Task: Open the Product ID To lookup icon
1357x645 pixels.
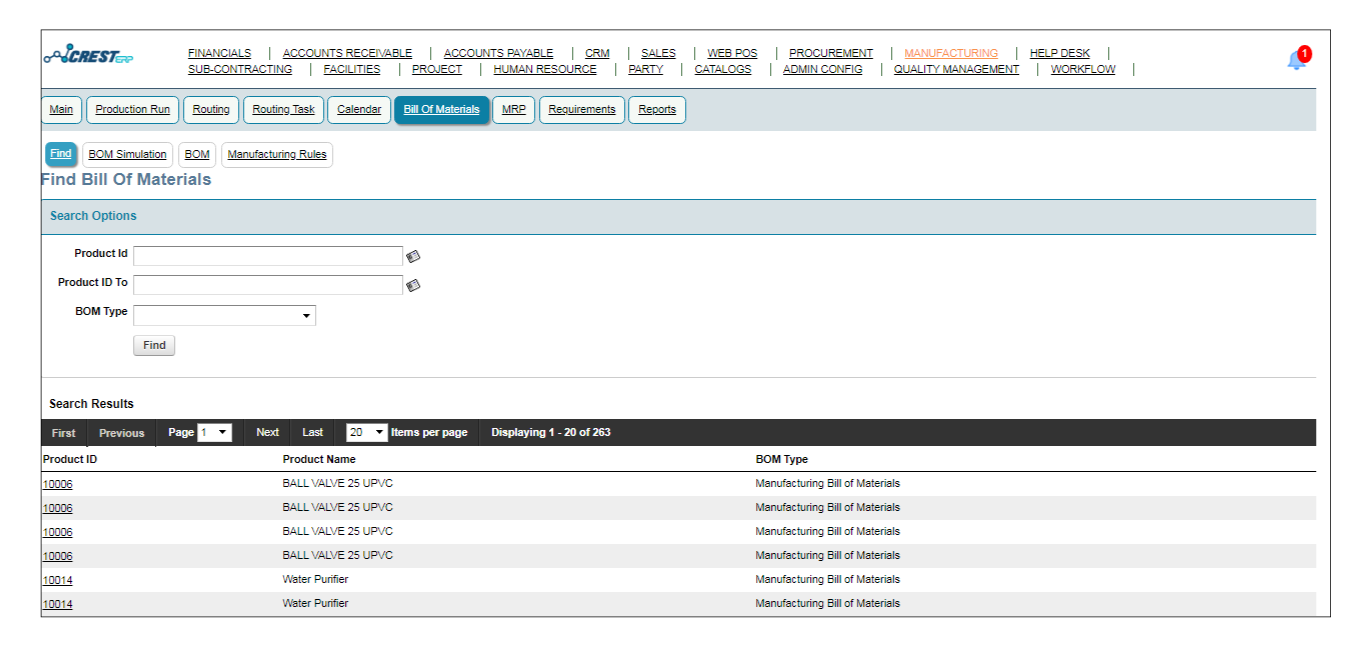Action: point(413,285)
